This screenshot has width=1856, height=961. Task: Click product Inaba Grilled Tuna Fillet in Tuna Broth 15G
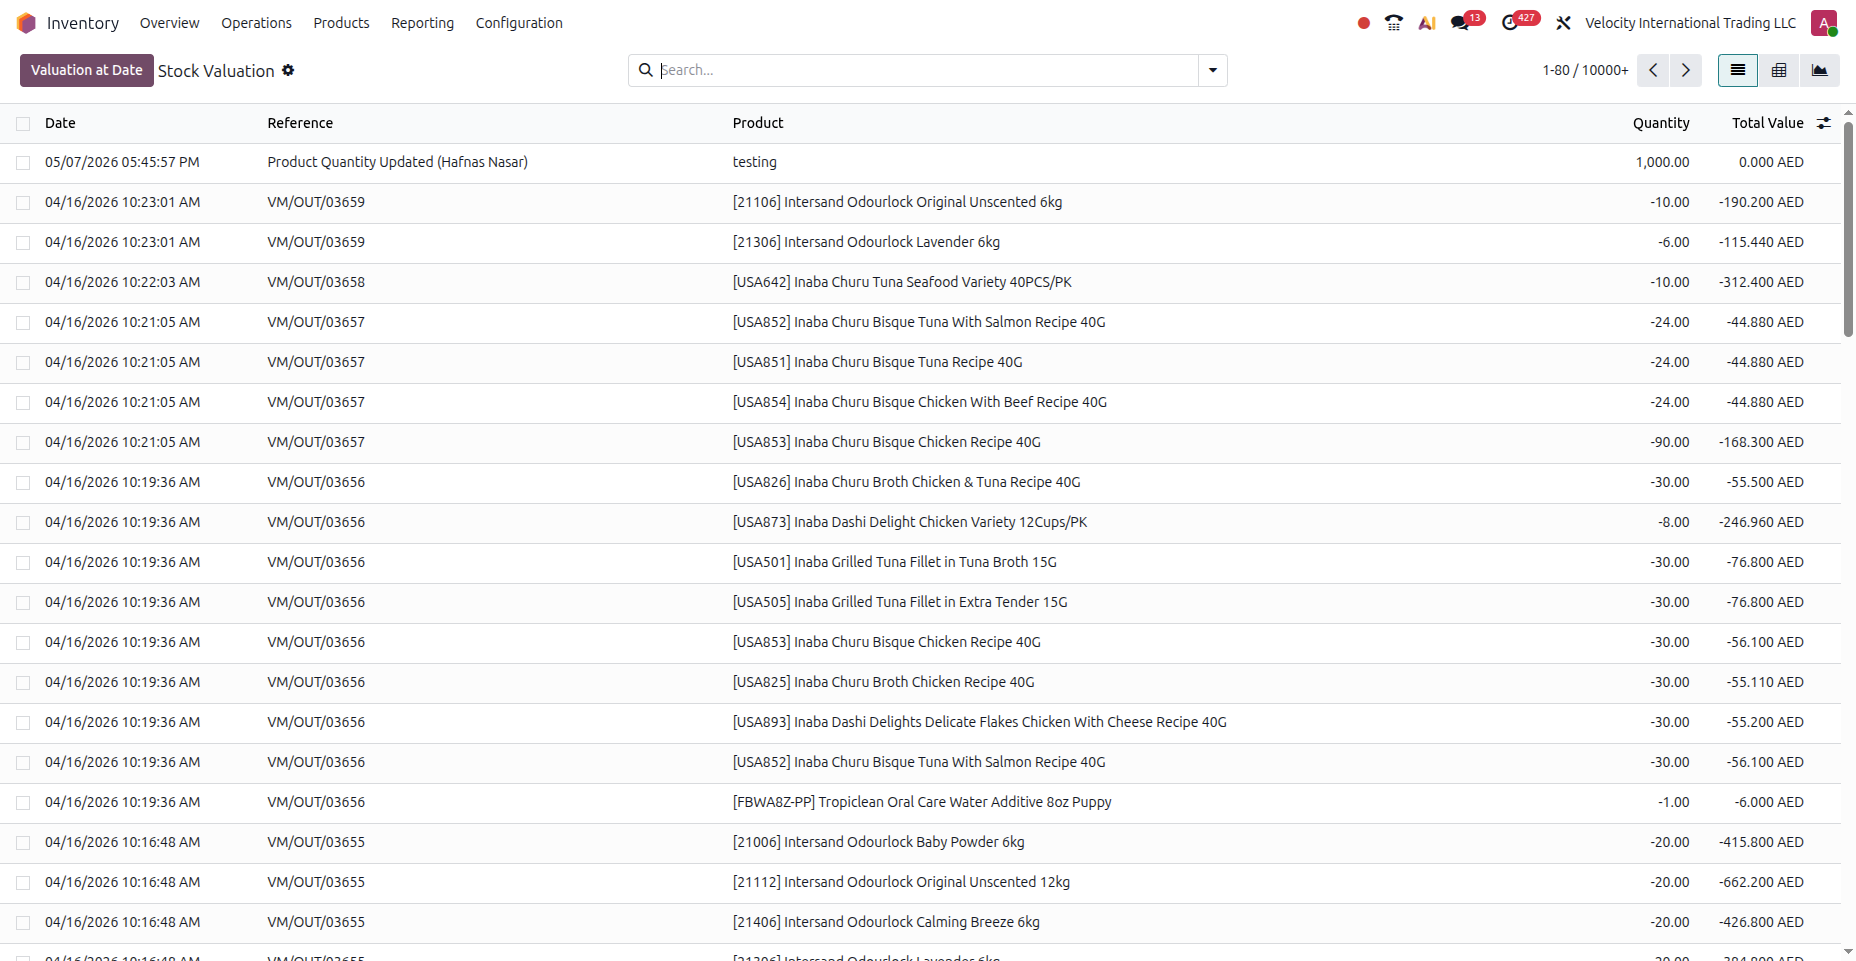[894, 562]
